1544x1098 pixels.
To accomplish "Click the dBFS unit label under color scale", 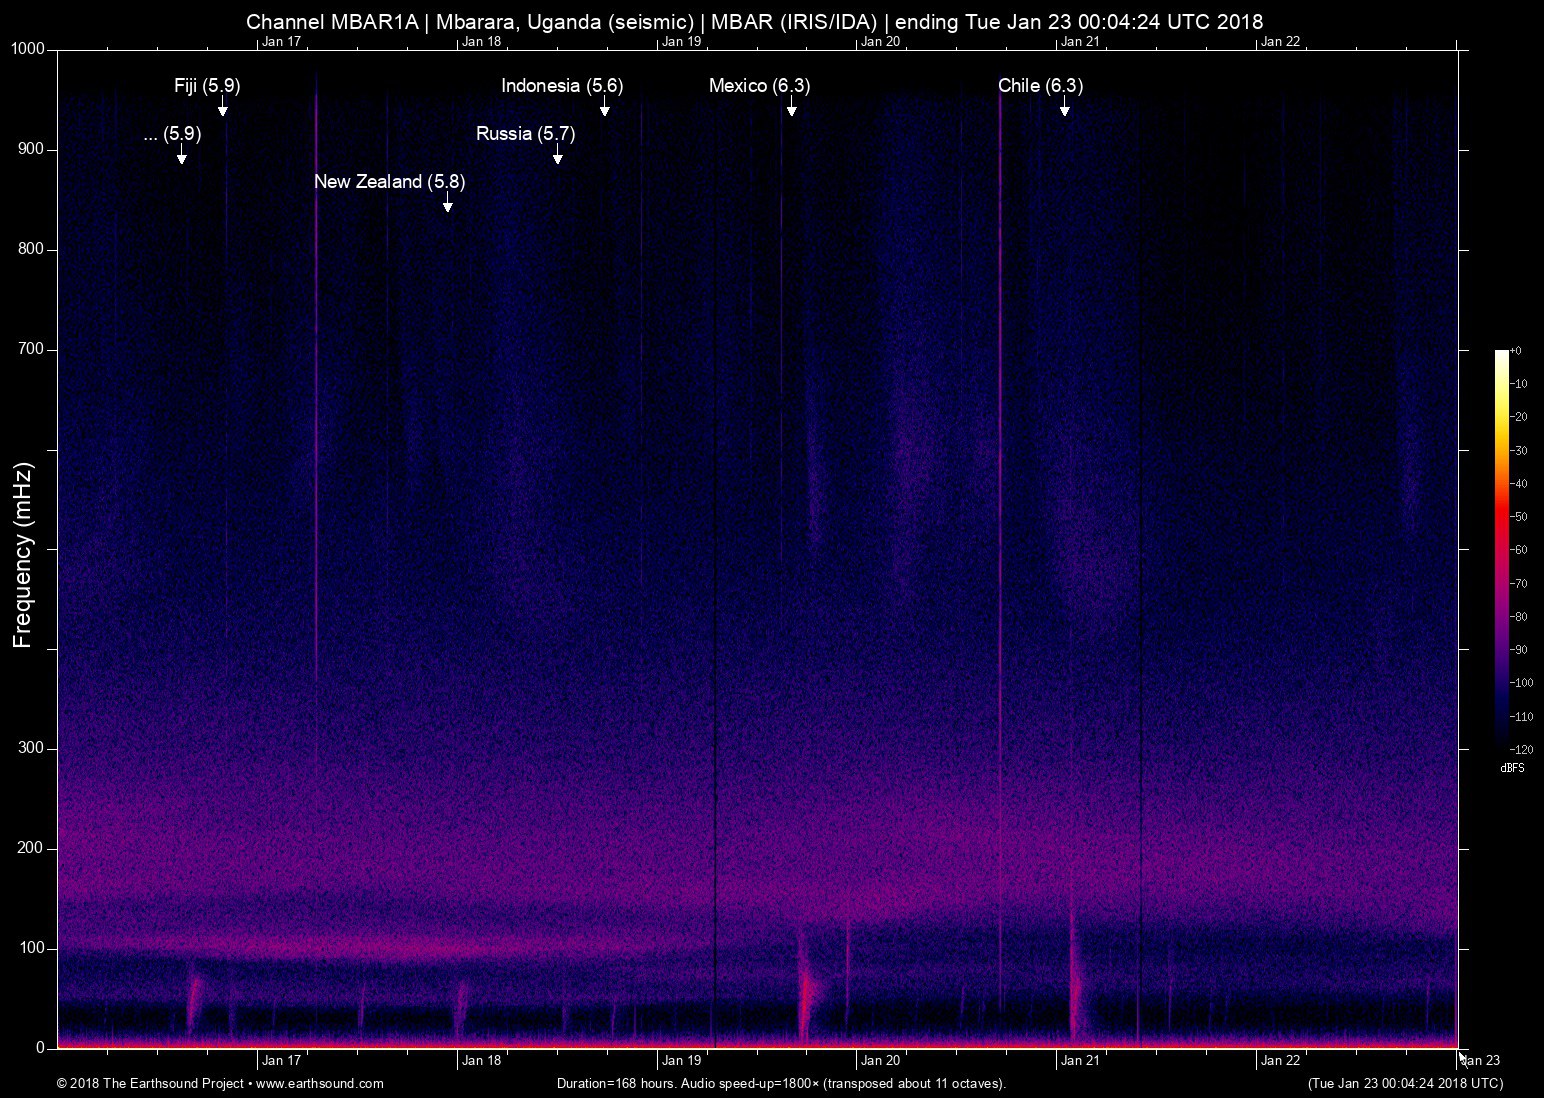I will [1512, 768].
